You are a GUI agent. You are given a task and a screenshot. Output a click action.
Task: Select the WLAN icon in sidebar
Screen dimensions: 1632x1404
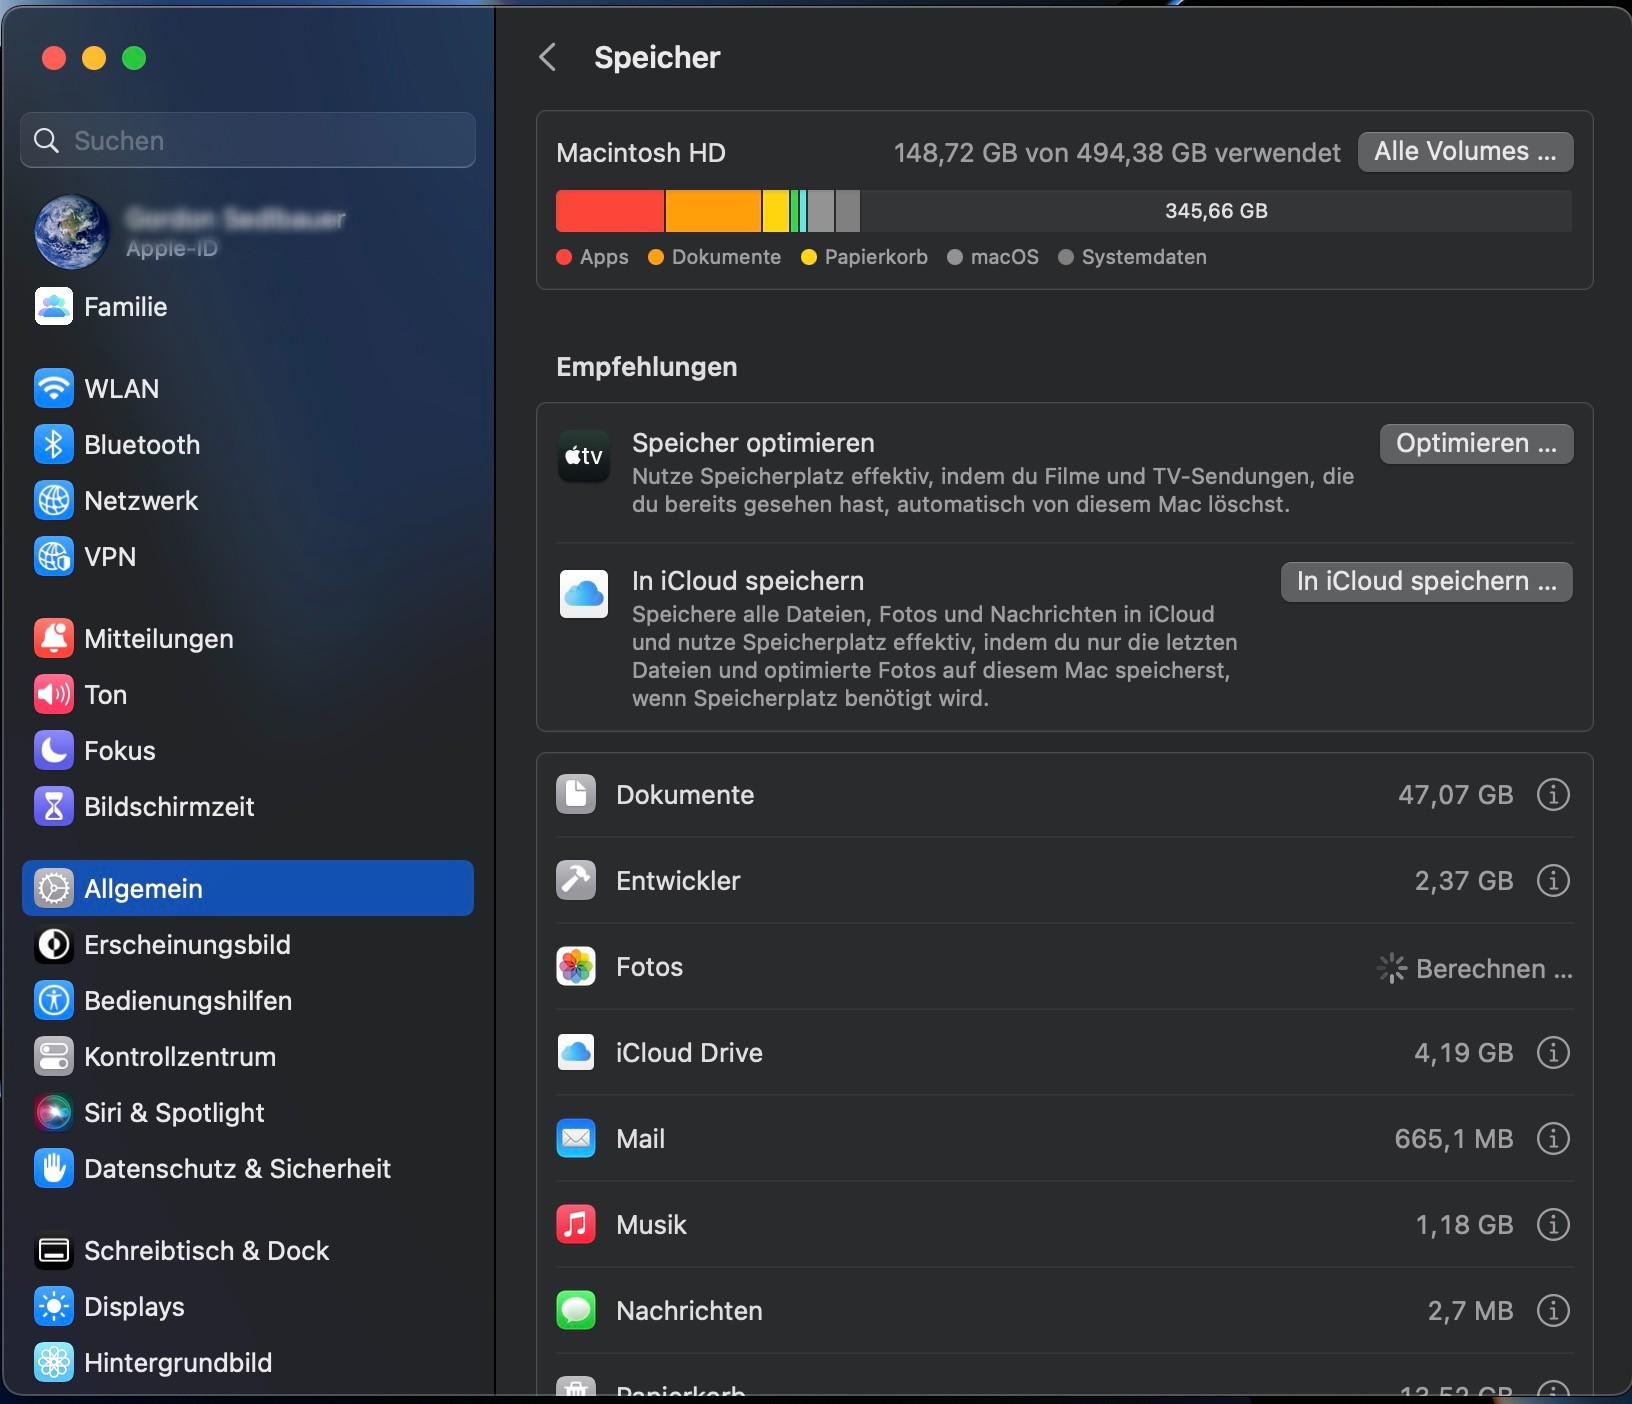coord(54,388)
